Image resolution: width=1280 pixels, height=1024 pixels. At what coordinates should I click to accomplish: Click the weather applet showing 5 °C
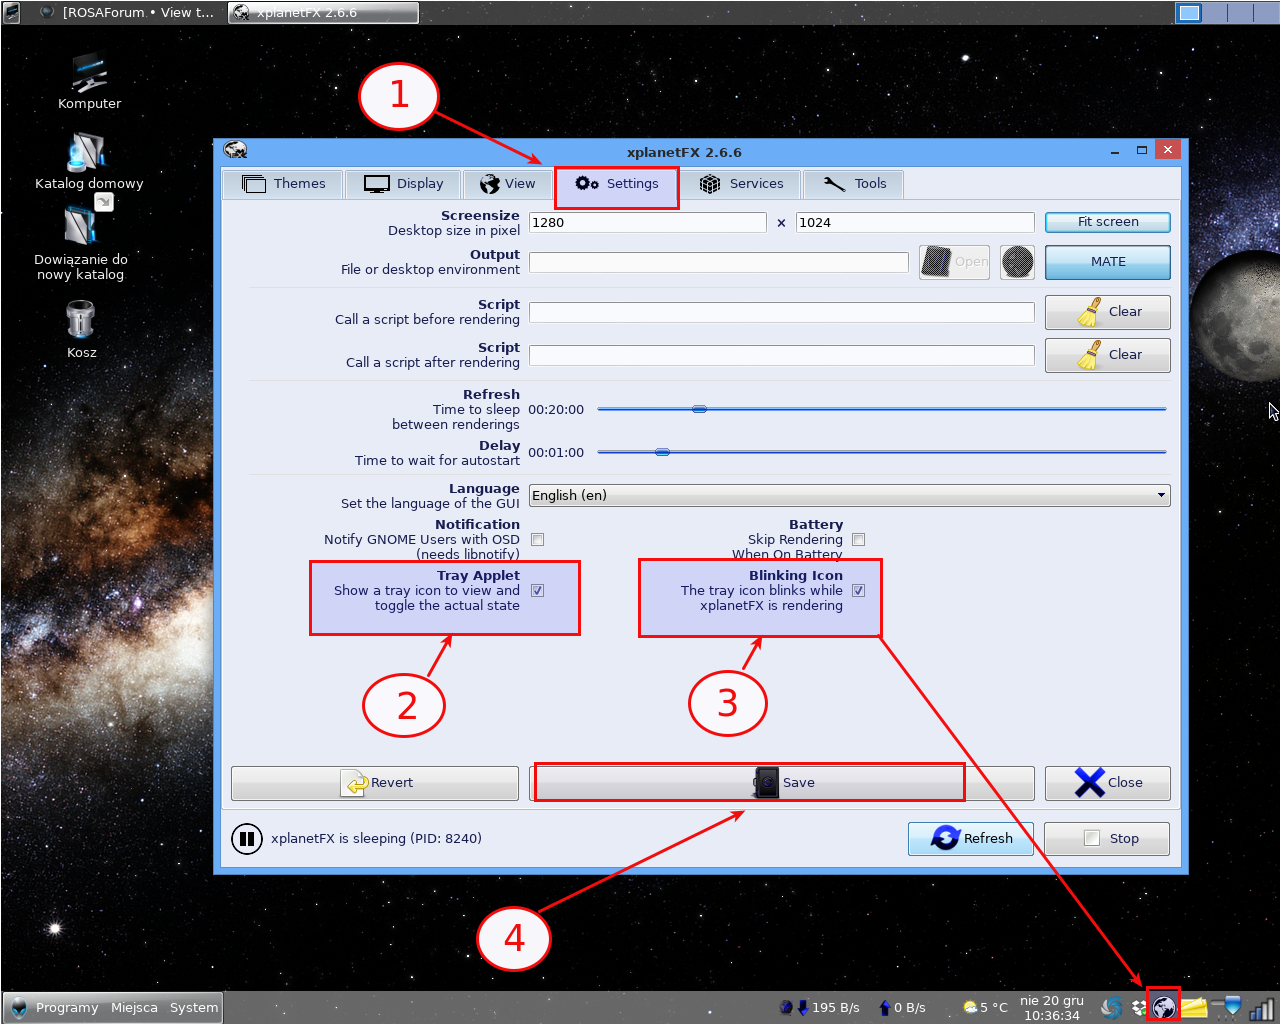tap(985, 1007)
